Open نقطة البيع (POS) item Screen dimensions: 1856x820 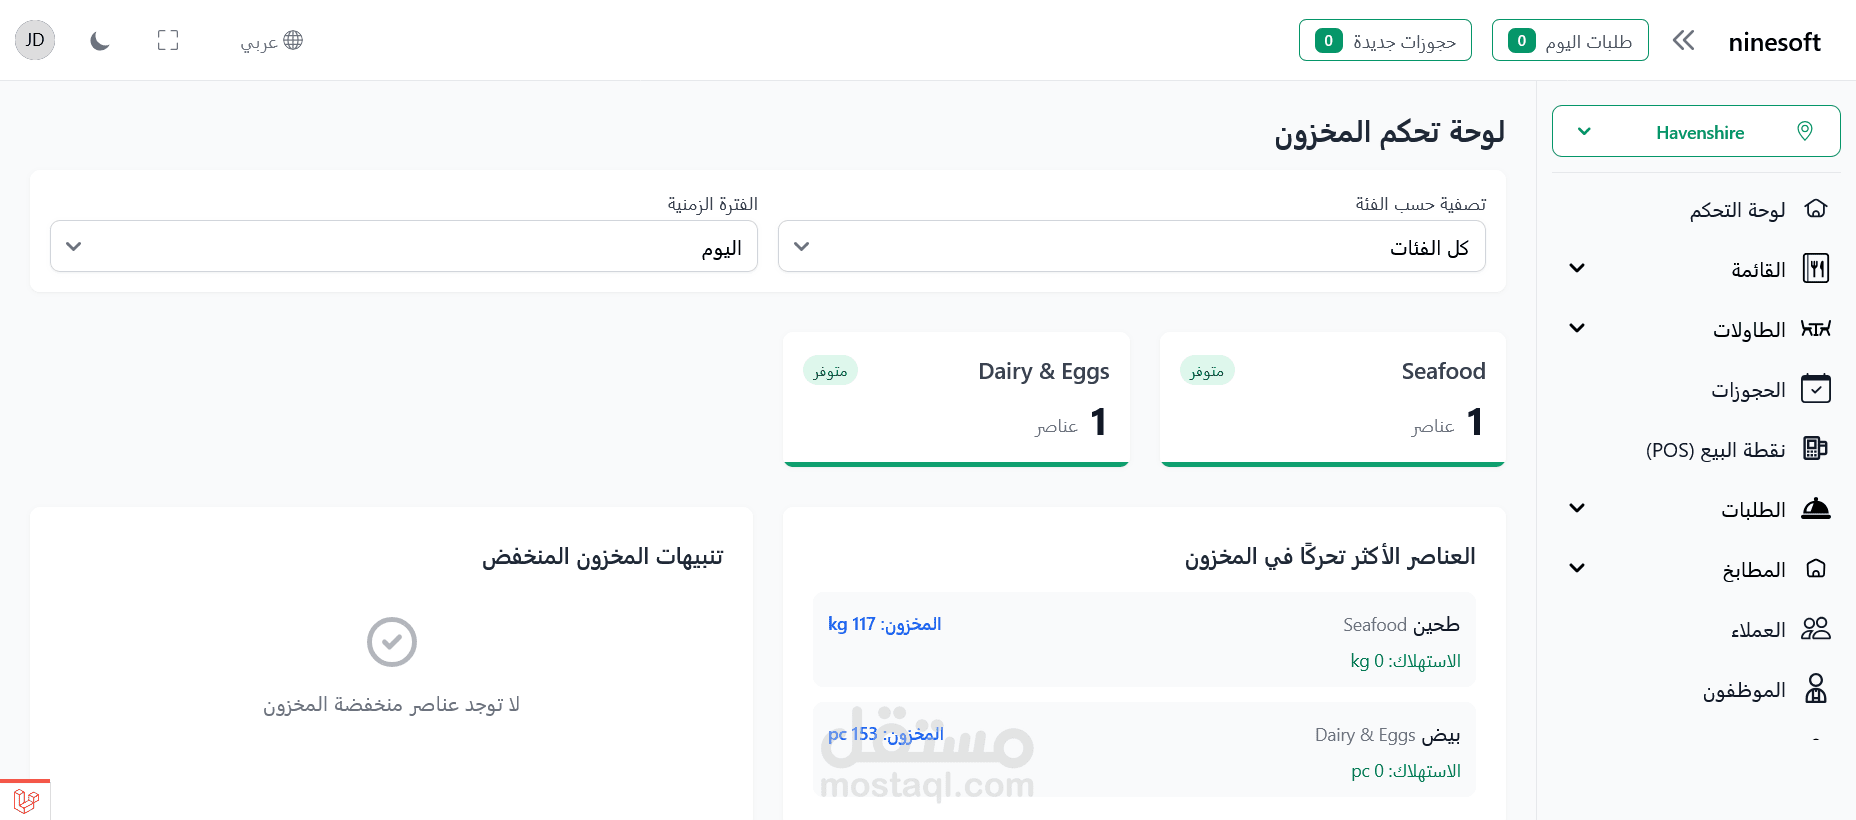pyautogui.click(x=1715, y=450)
